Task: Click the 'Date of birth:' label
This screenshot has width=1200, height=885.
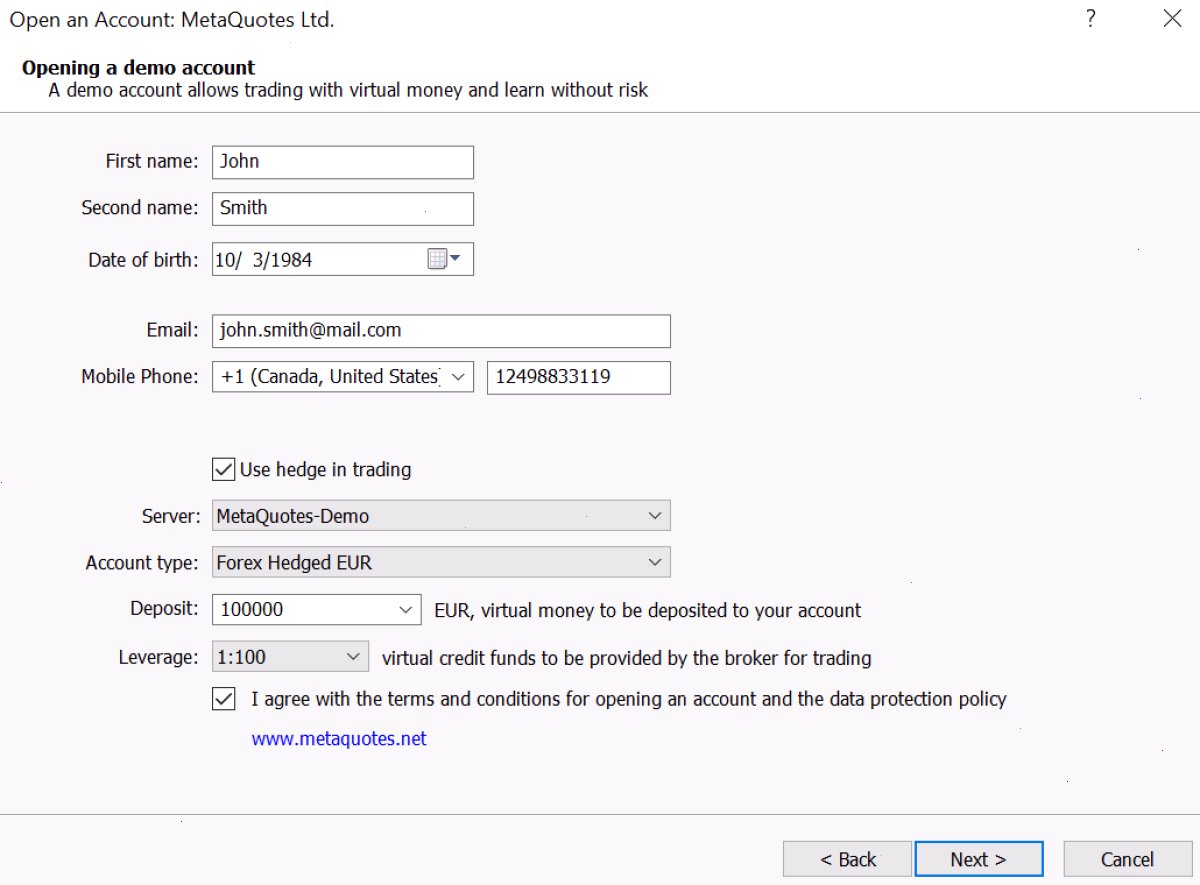Action: 144,260
